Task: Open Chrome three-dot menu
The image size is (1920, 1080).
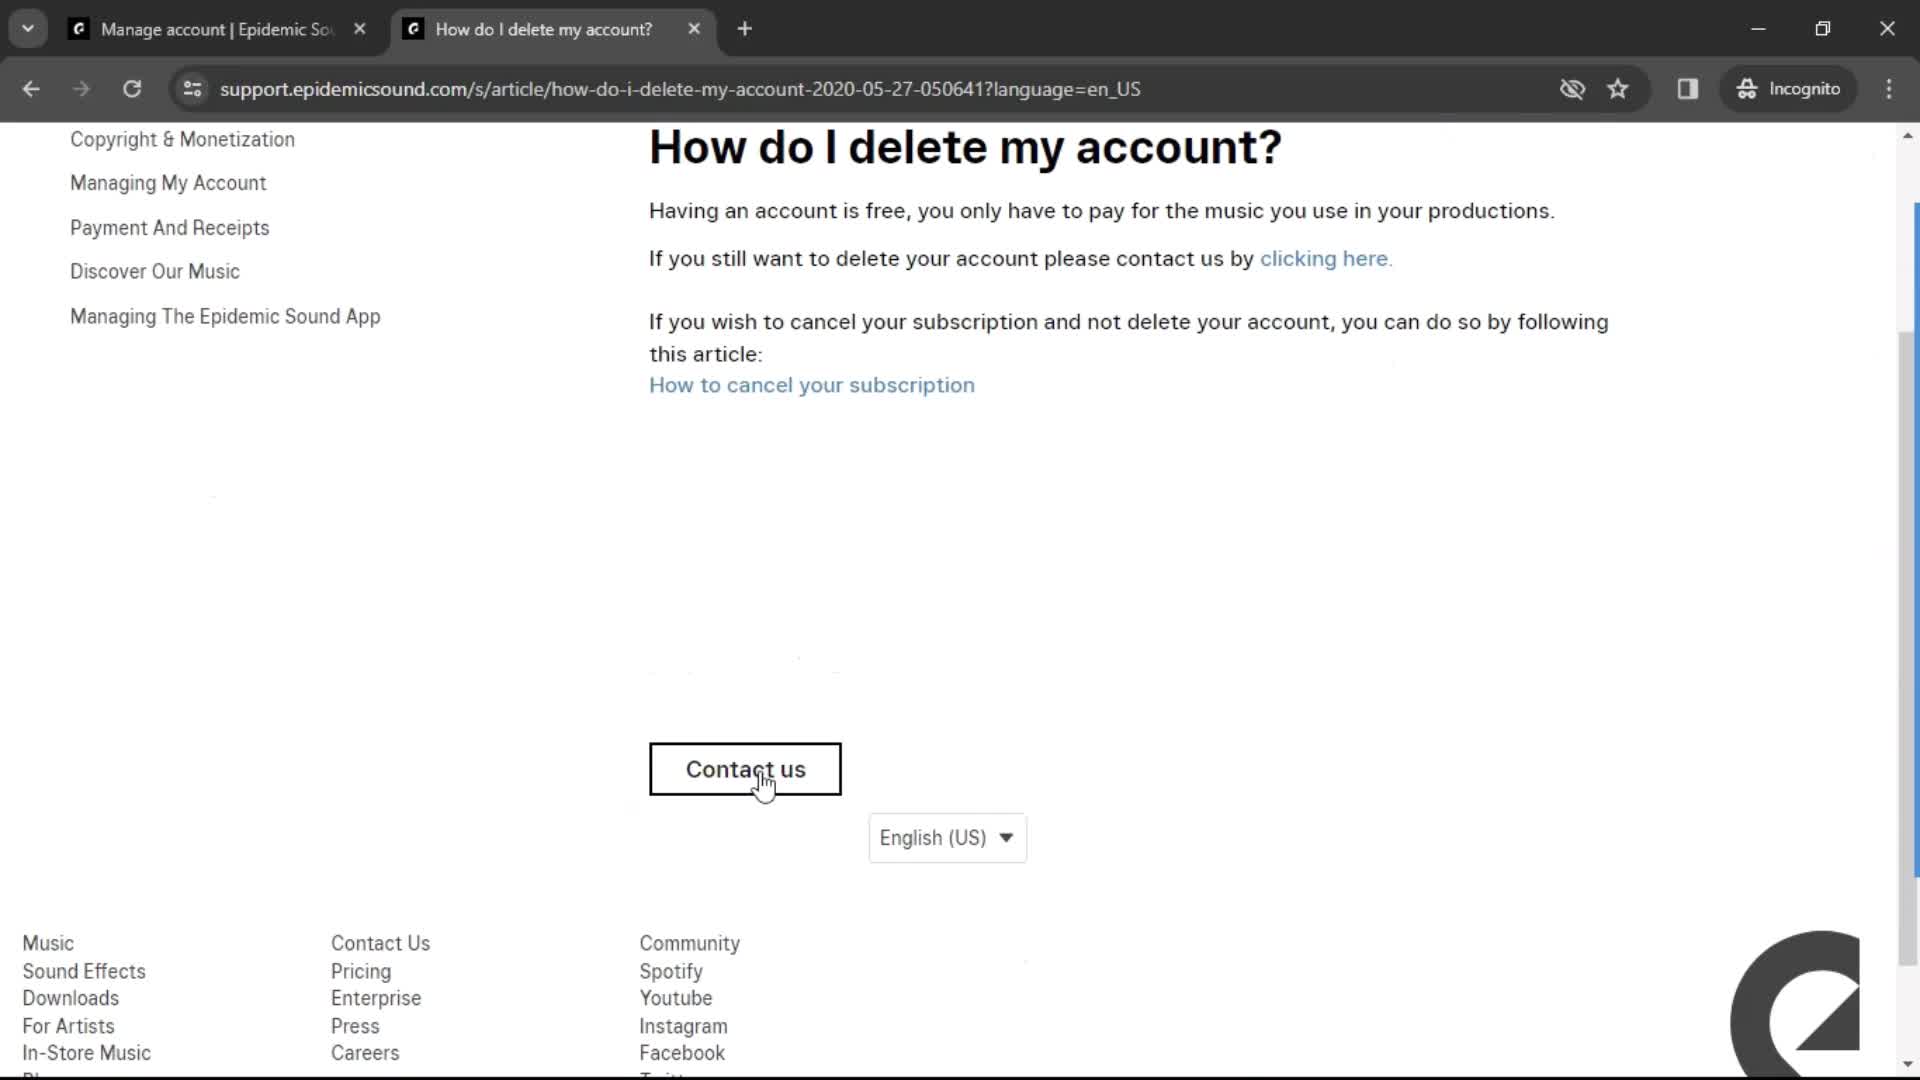Action: coord(1889,89)
